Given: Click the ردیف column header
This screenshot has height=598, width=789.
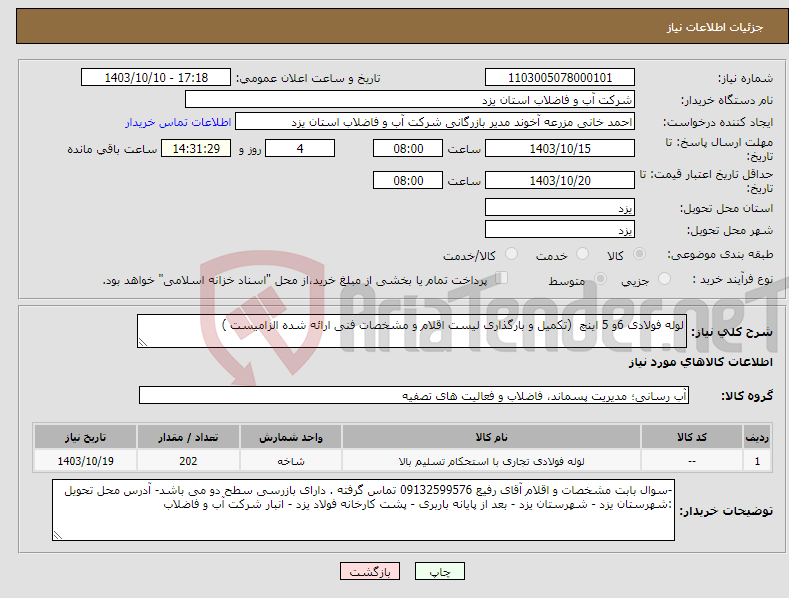Looking at the screenshot, I should (757, 437).
